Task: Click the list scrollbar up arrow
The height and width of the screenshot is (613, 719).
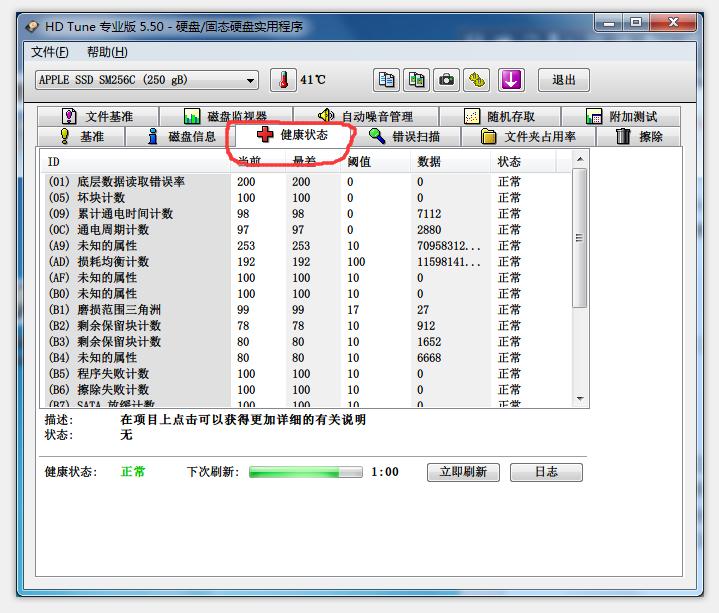Action: 580,160
